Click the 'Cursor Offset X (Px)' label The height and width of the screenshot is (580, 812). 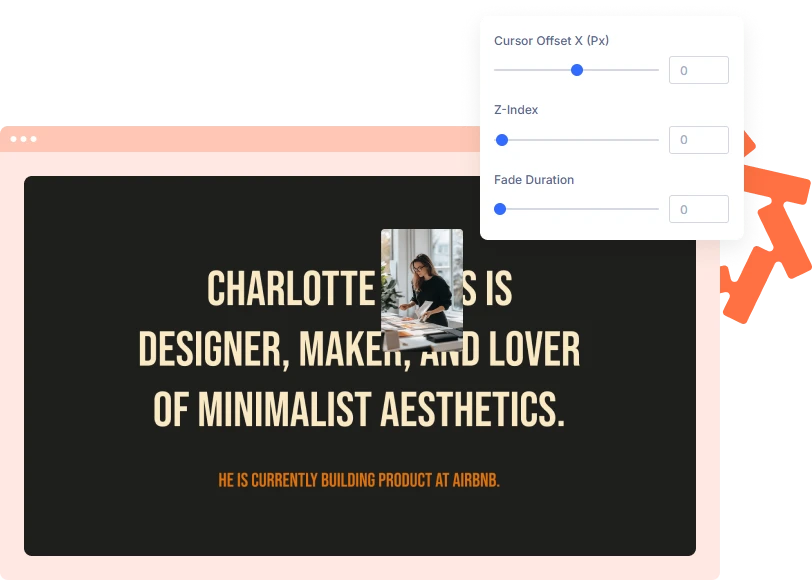coord(551,40)
